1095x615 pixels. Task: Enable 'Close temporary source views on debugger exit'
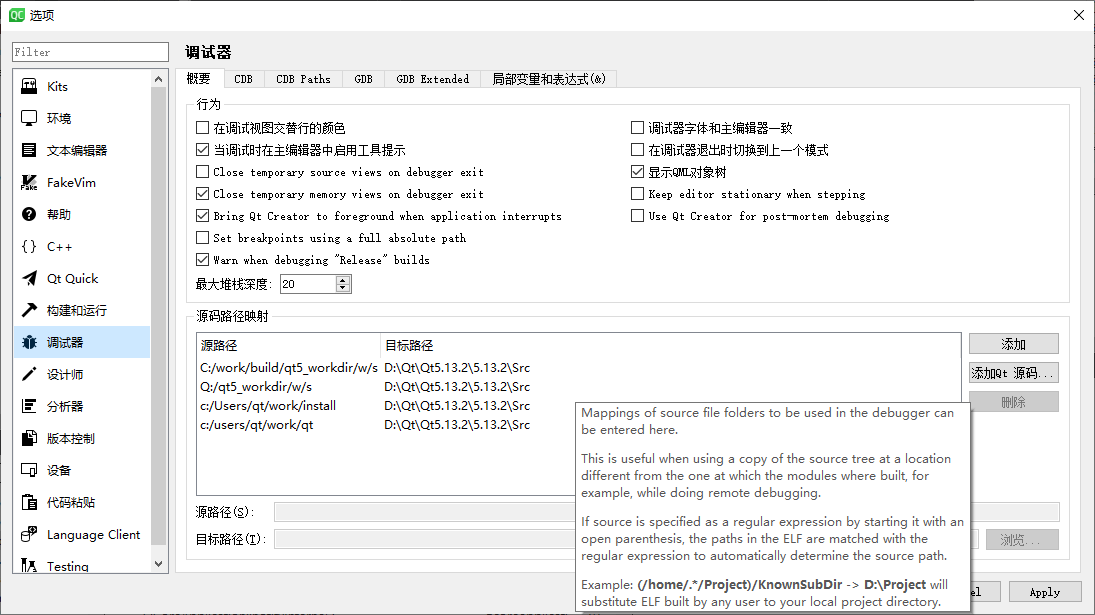(201, 172)
